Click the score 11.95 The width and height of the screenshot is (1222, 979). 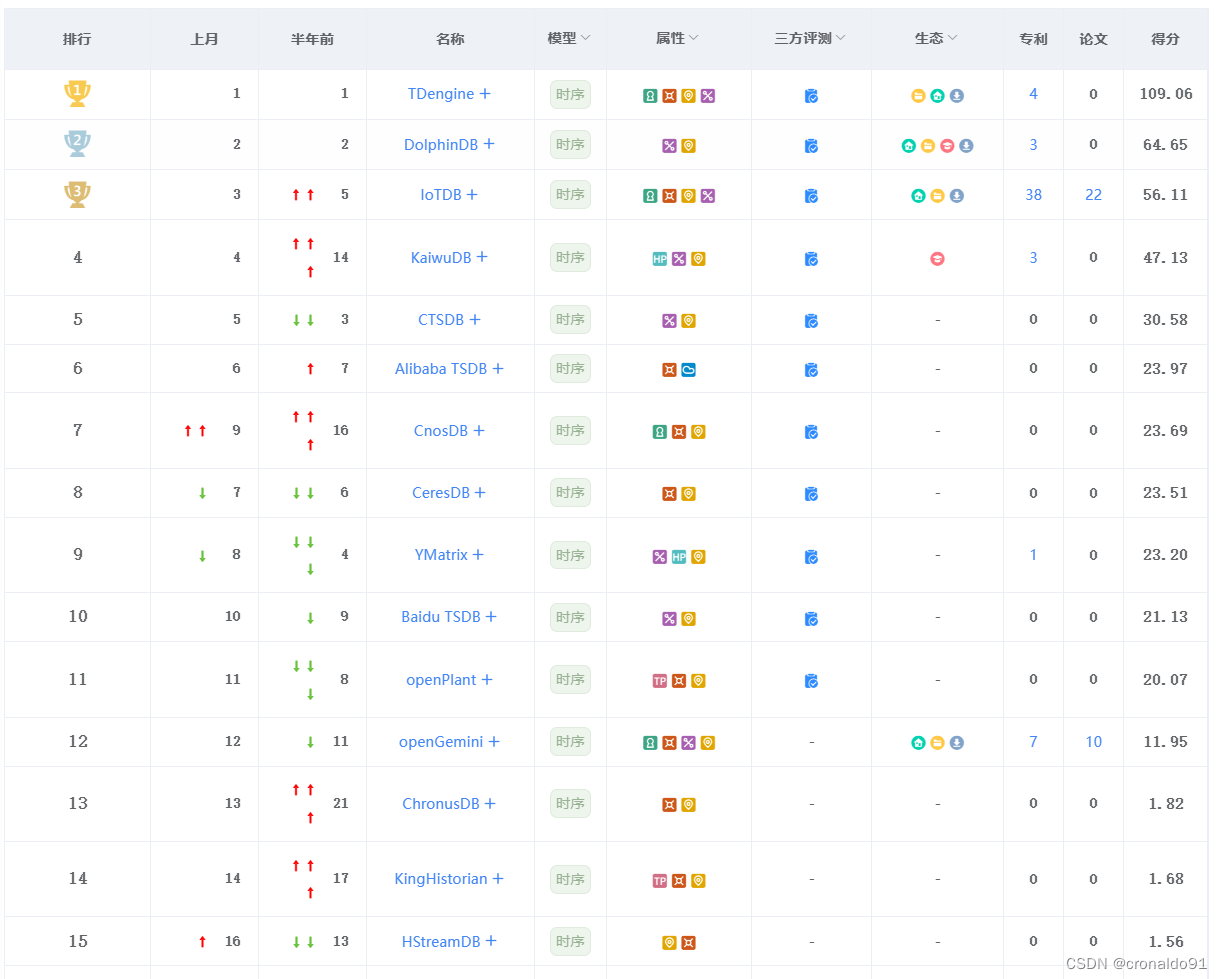coord(1166,742)
